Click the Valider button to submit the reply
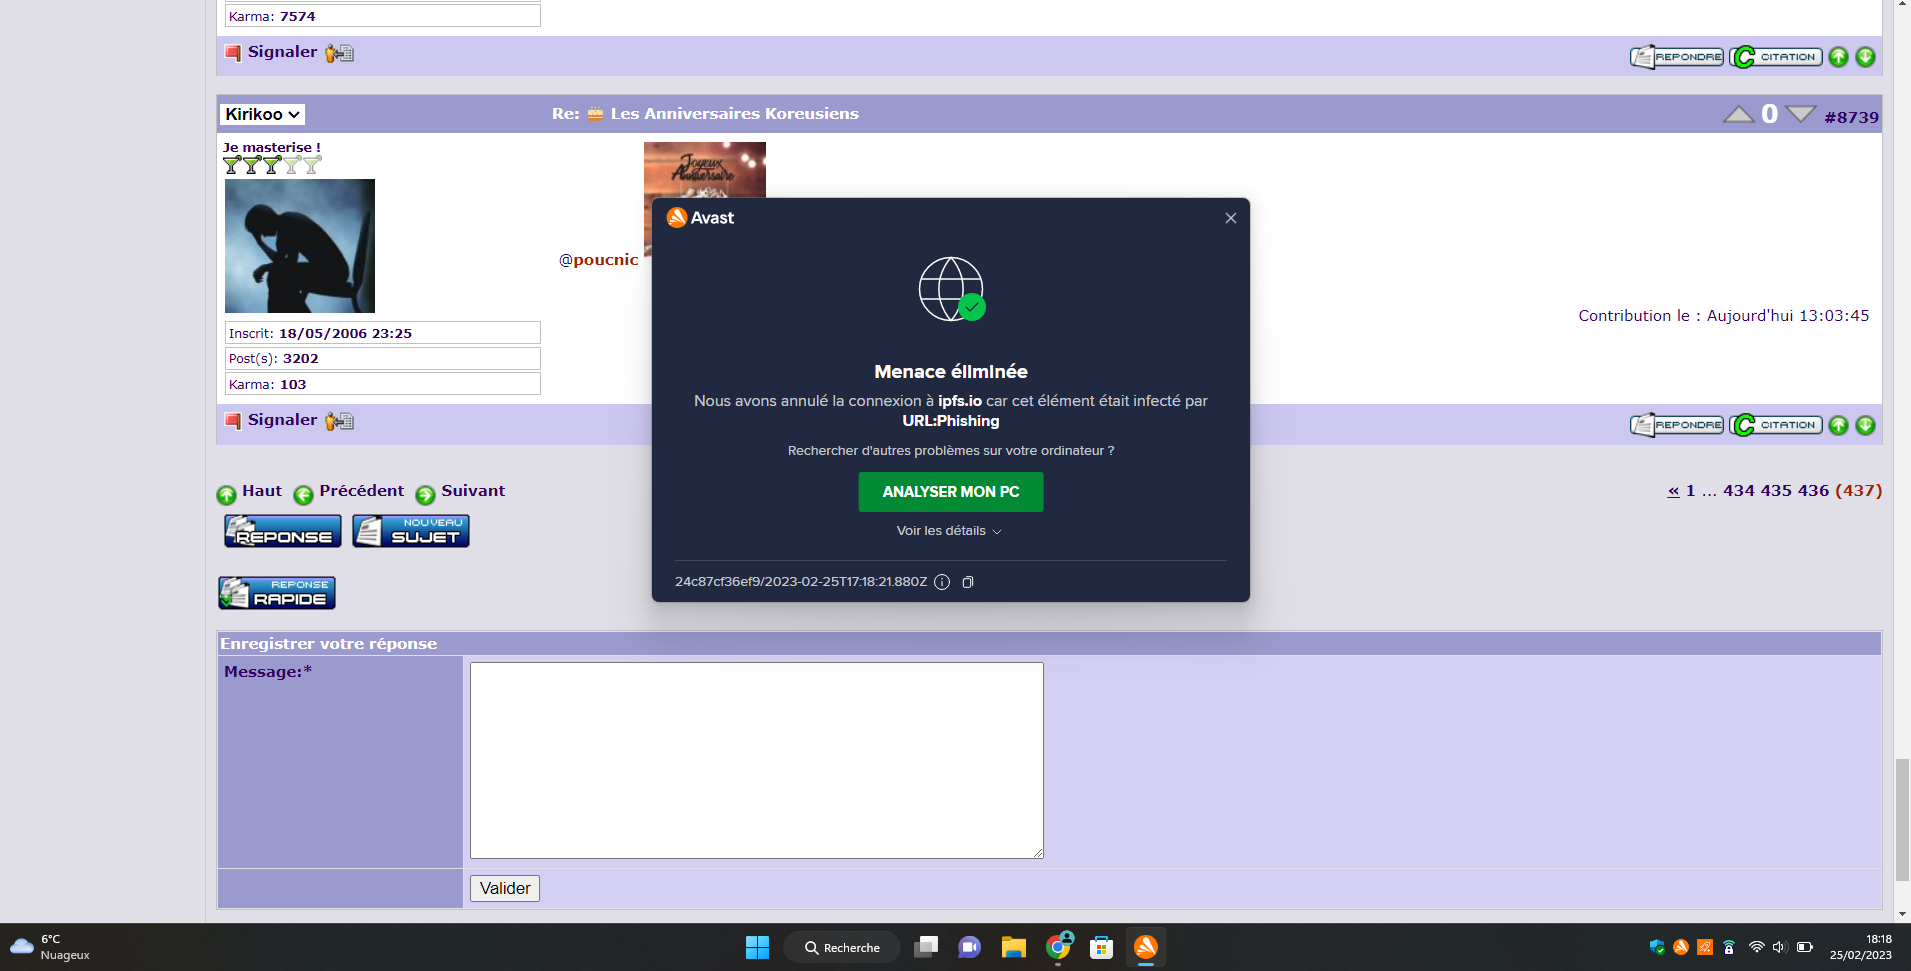This screenshot has width=1911, height=971. pos(504,888)
